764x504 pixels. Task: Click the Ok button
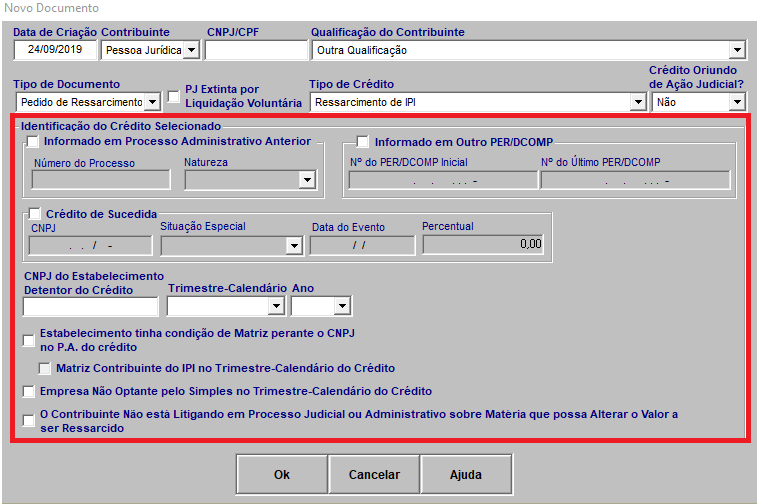[282, 475]
